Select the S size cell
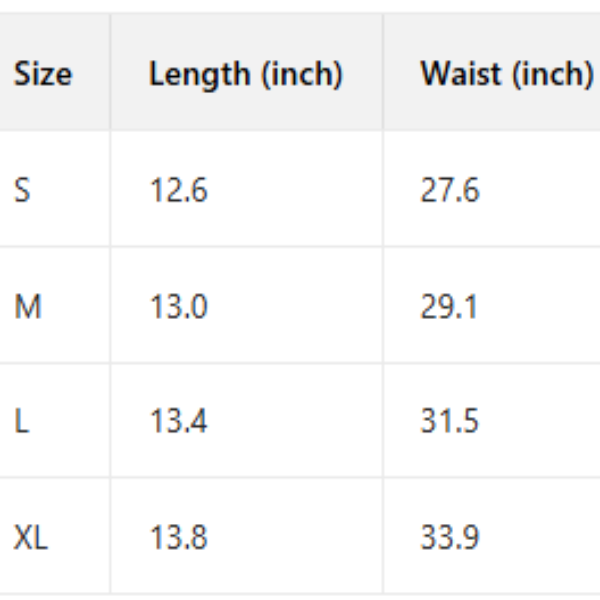Image resolution: width=600 pixels, height=600 pixels. point(22,190)
